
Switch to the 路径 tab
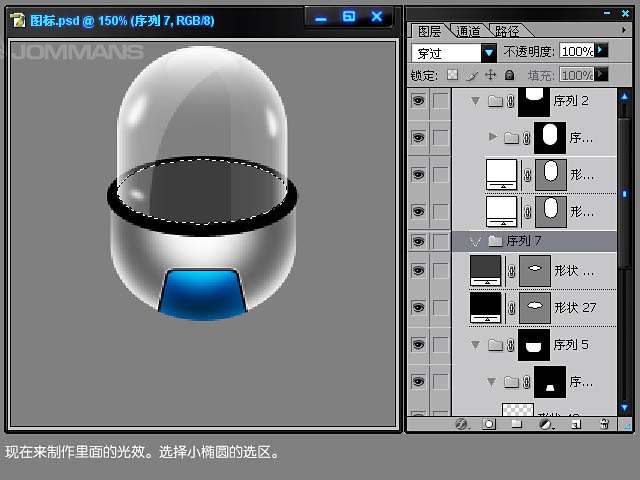507,31
